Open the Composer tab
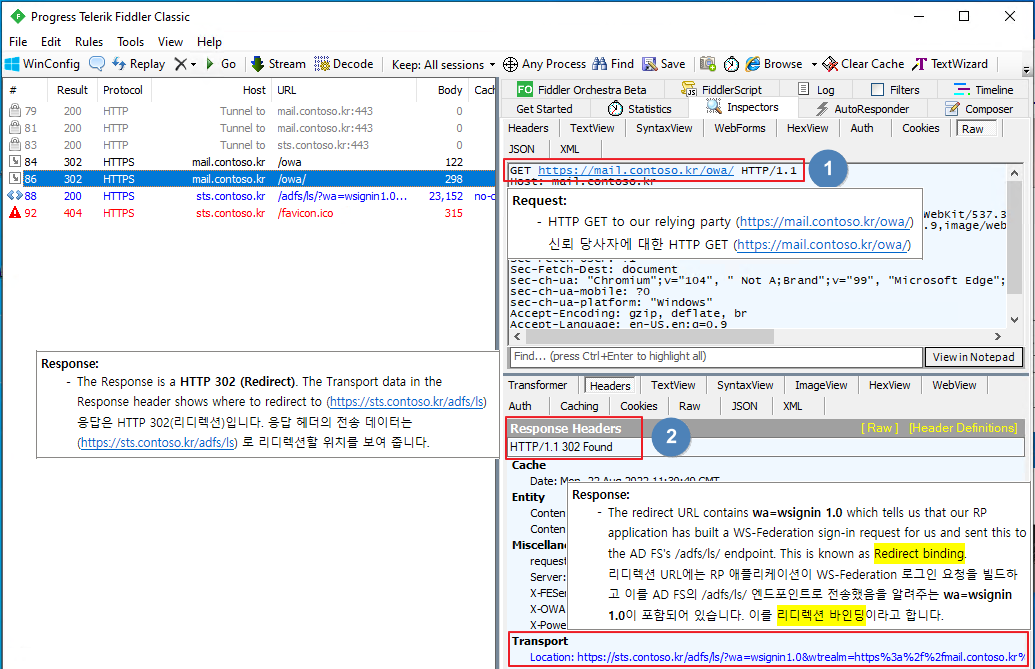This screenshot has width=1035, height=669. (979, 109)
